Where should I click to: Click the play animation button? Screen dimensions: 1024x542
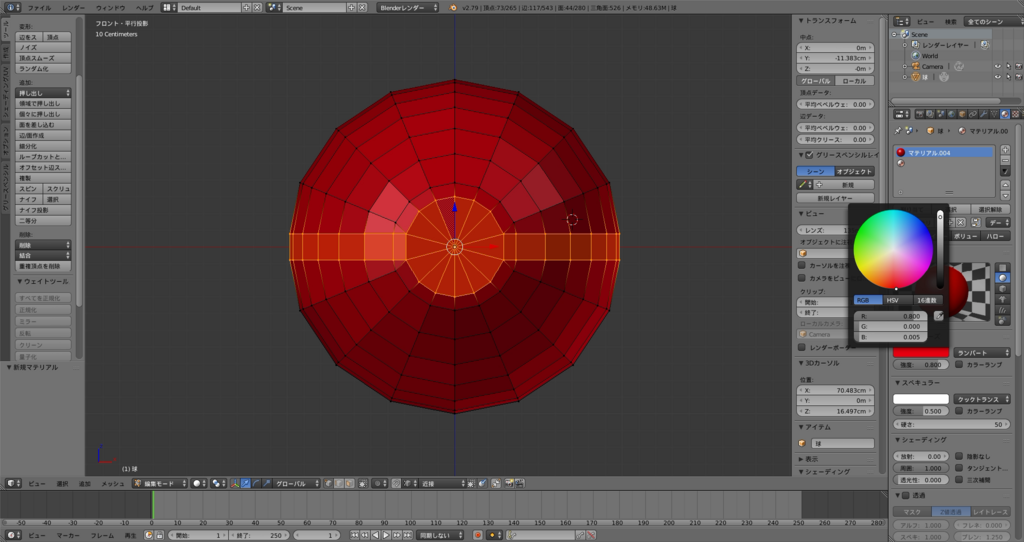387,535
